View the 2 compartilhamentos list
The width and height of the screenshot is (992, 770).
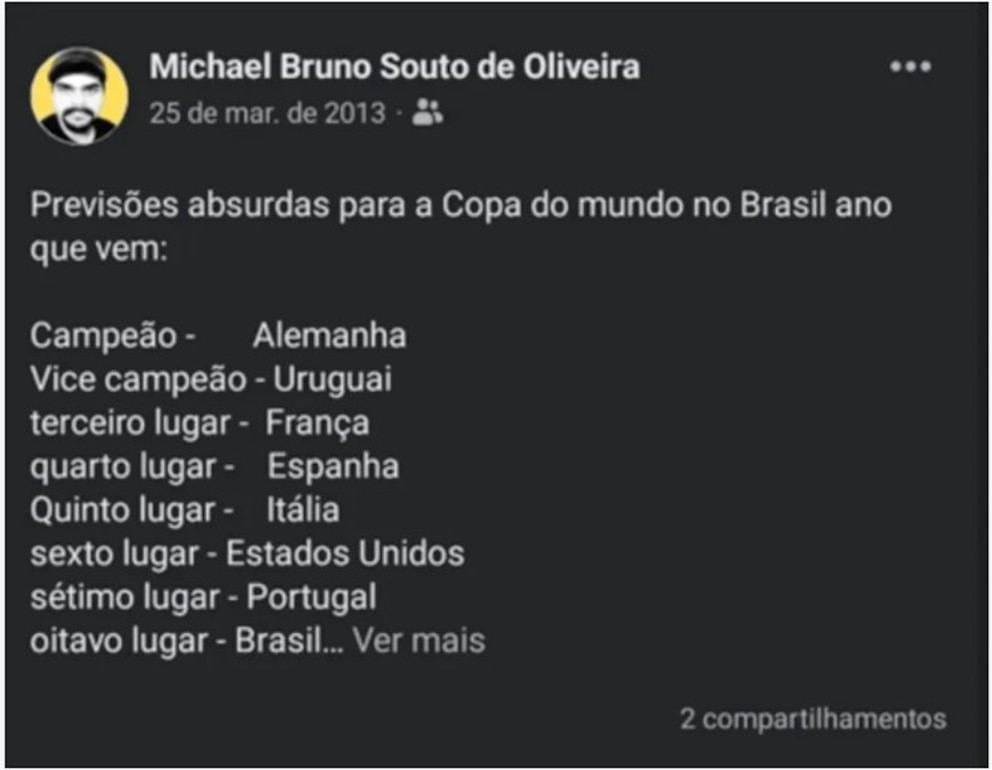(x=813, y=719)
